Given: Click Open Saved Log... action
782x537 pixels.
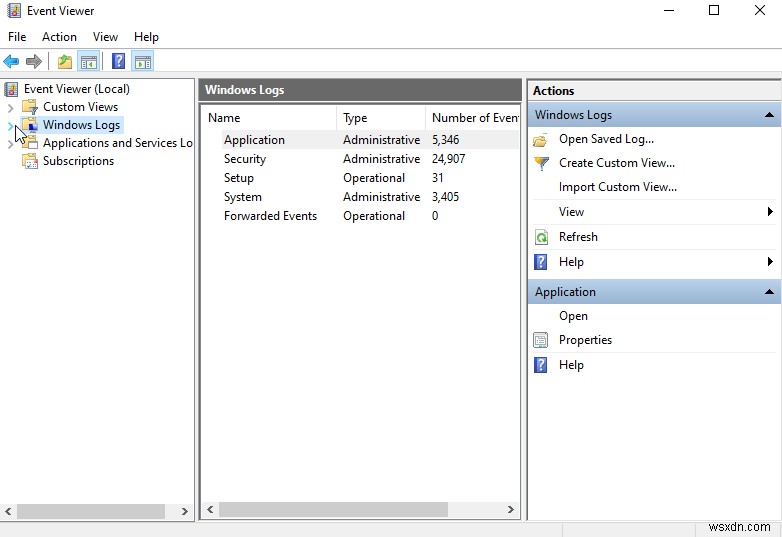Looking at the screenshot, I should (606, 139).
